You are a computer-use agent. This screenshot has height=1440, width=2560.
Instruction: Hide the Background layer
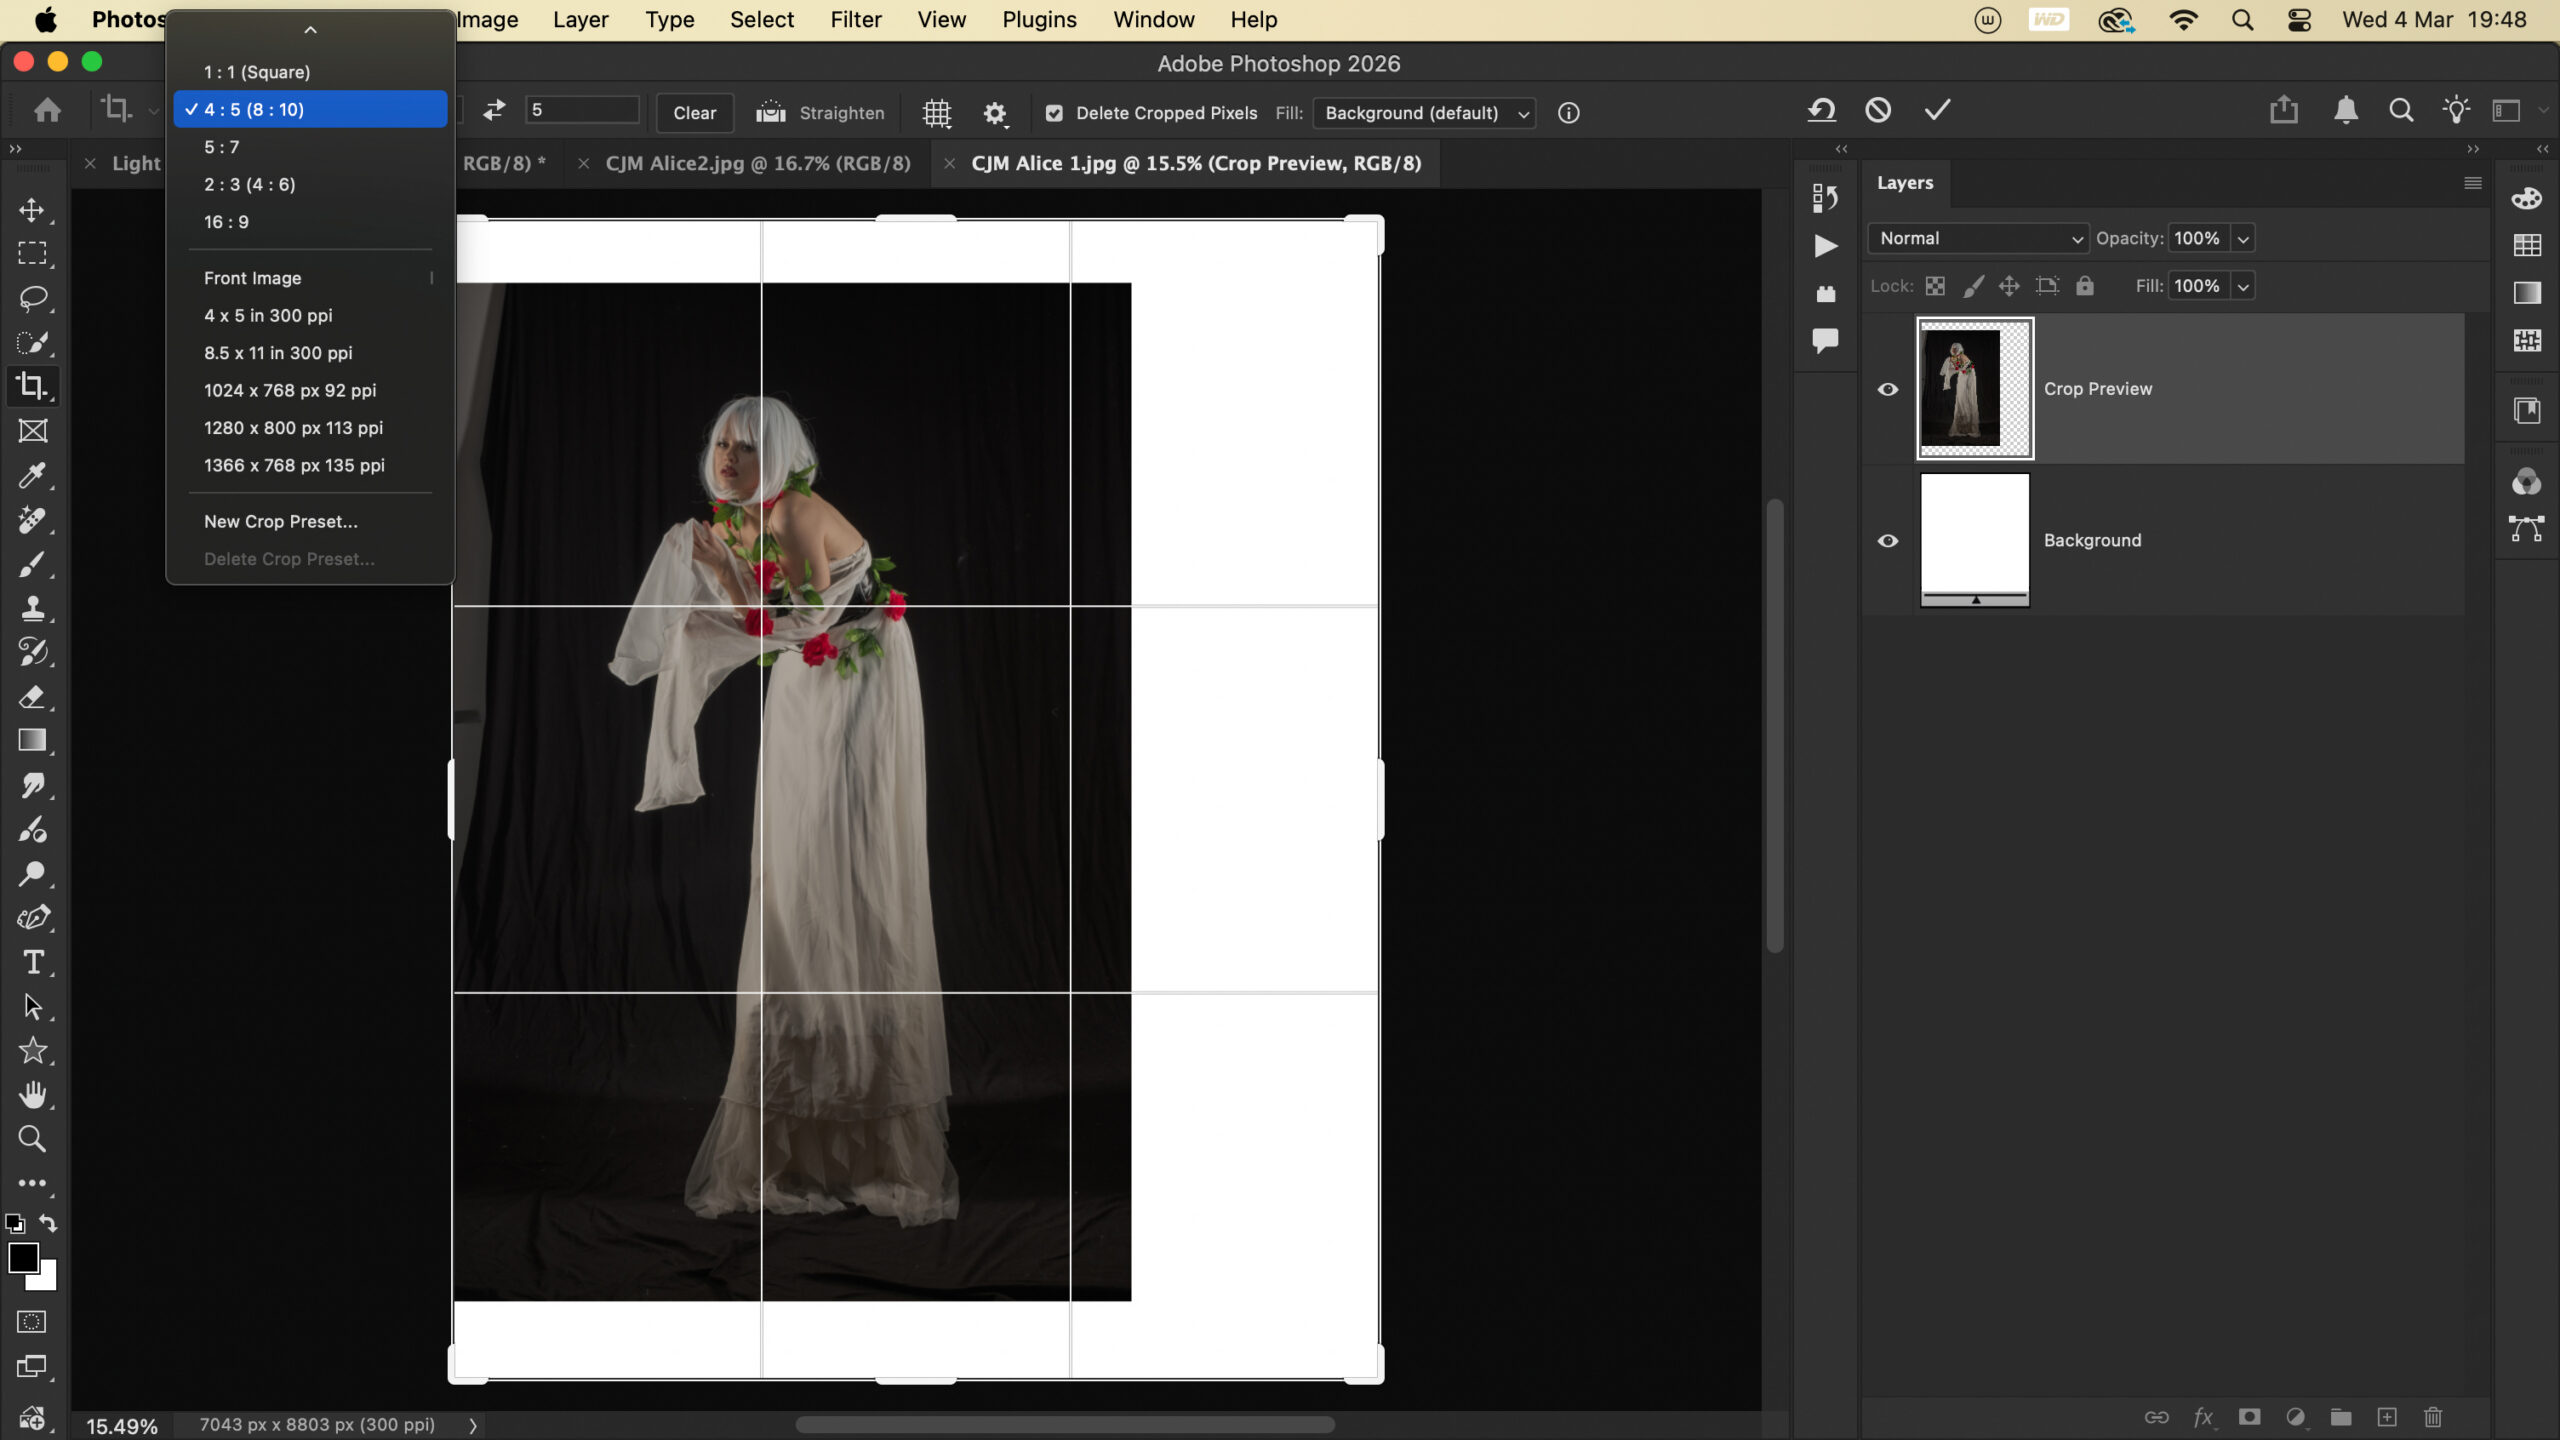point(1887,541)
